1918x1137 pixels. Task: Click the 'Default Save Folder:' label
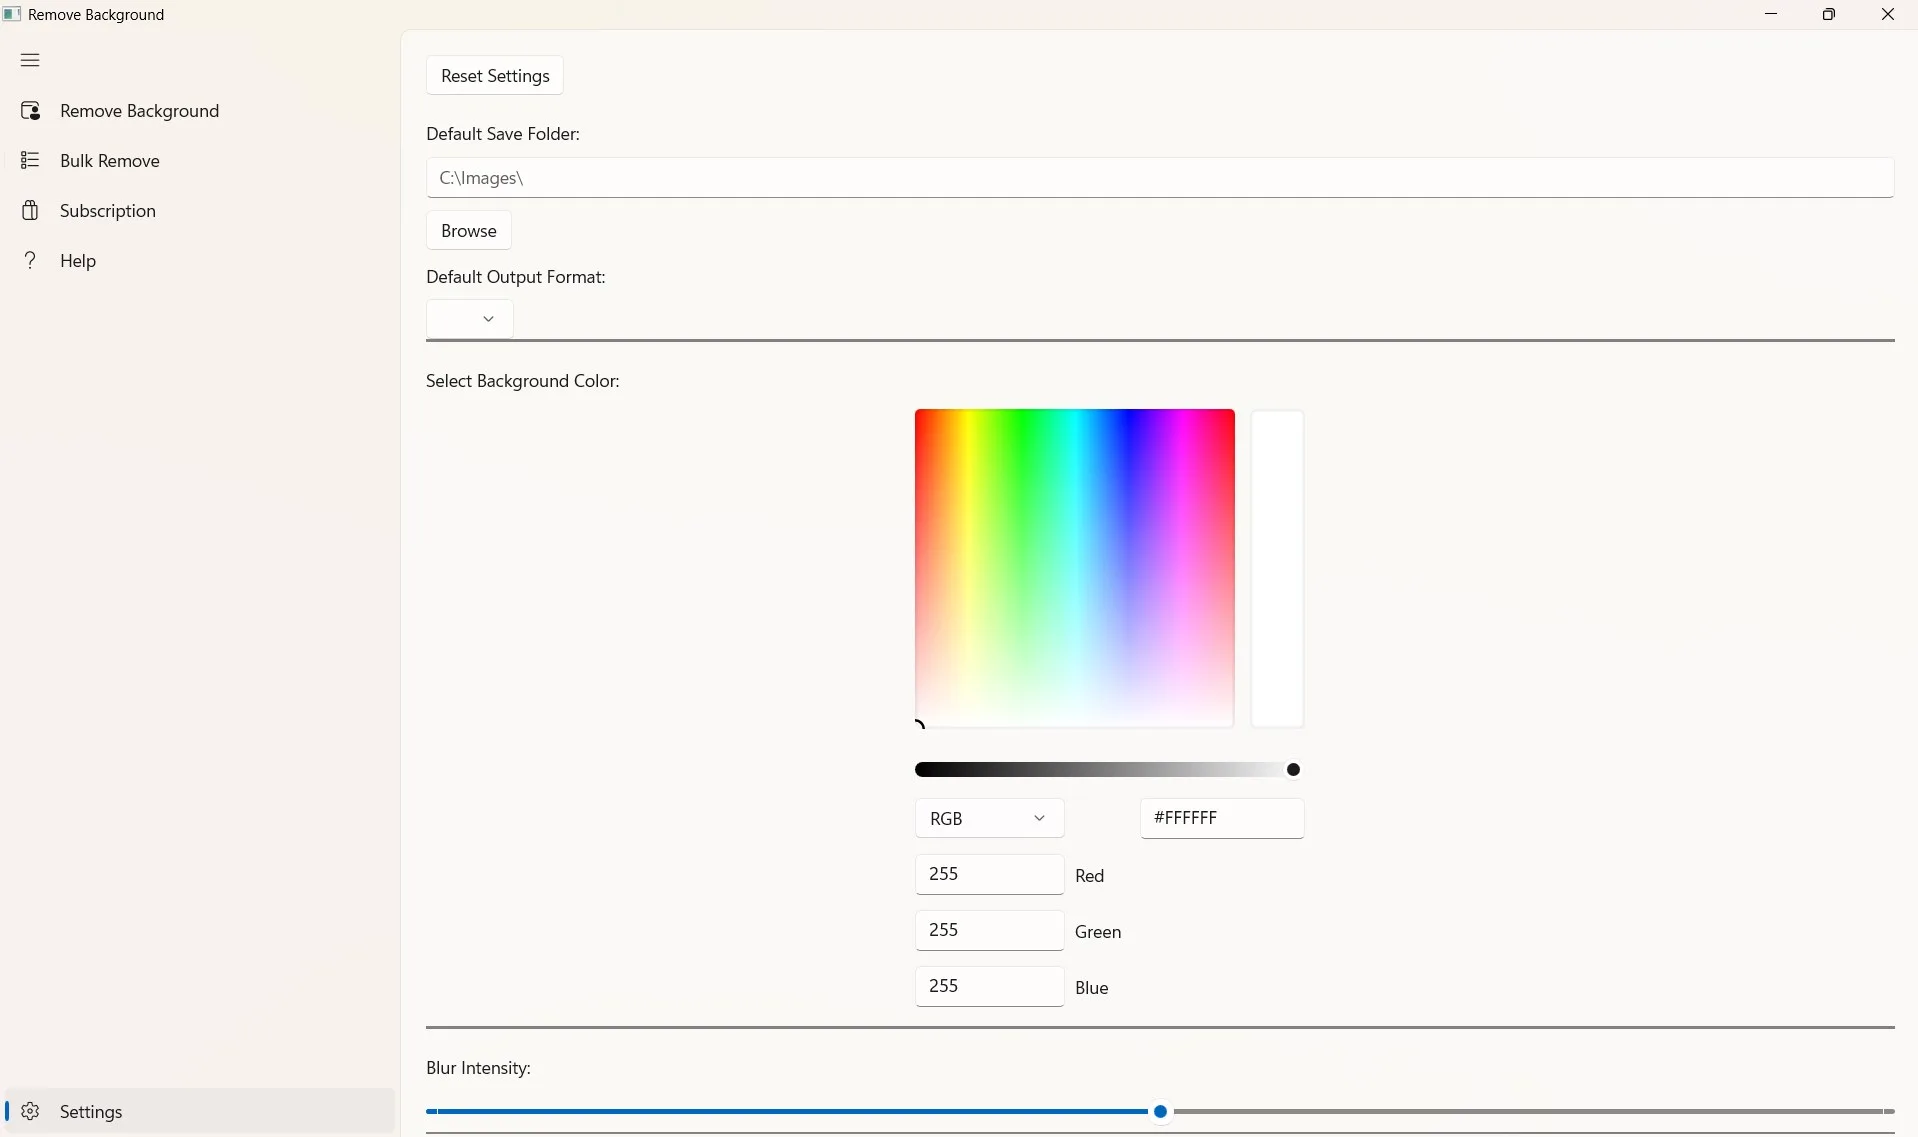(503, 134)
